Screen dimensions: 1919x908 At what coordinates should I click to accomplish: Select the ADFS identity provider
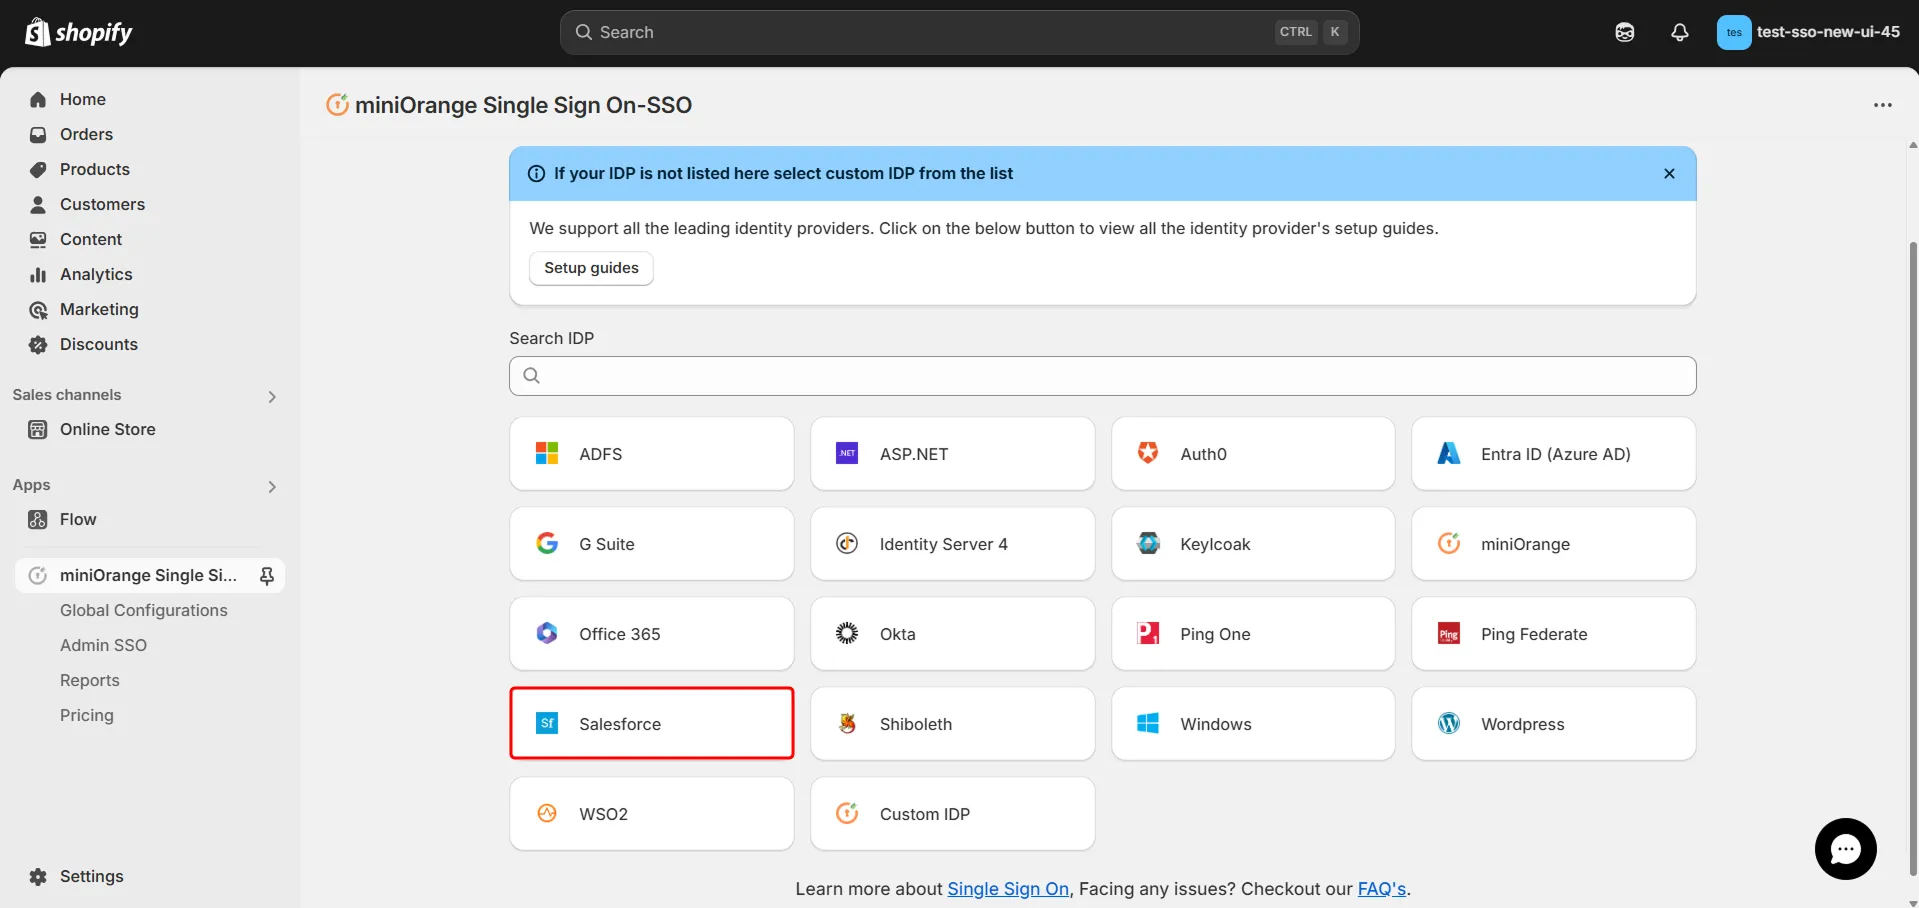651,454
